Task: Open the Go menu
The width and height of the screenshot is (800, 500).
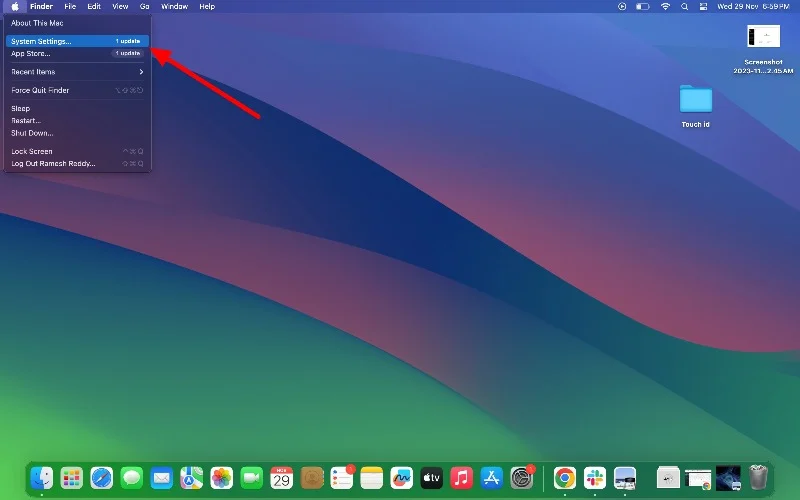Action: 145,6
